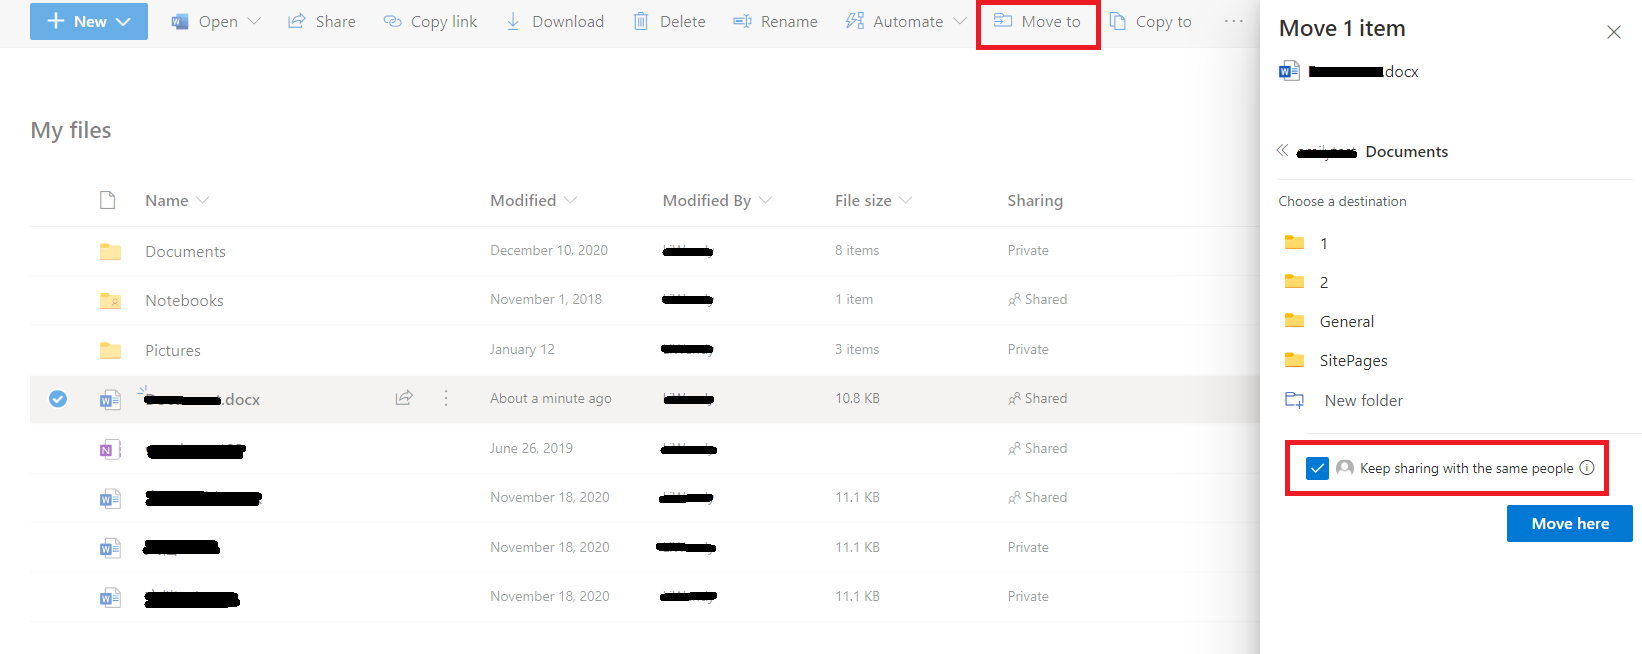This screenshot has height=654, width=1642.
Task: Open the vertical ellipsis actions on selected row
Action: [446, 398]
